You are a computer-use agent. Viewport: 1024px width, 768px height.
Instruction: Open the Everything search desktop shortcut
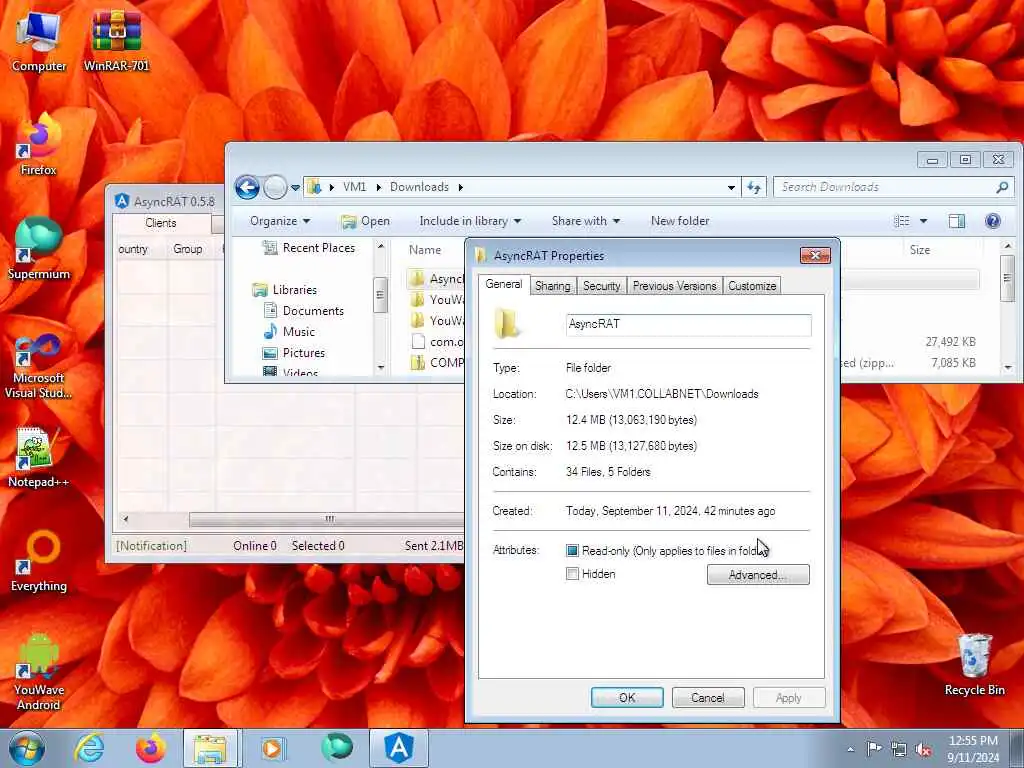39,561
